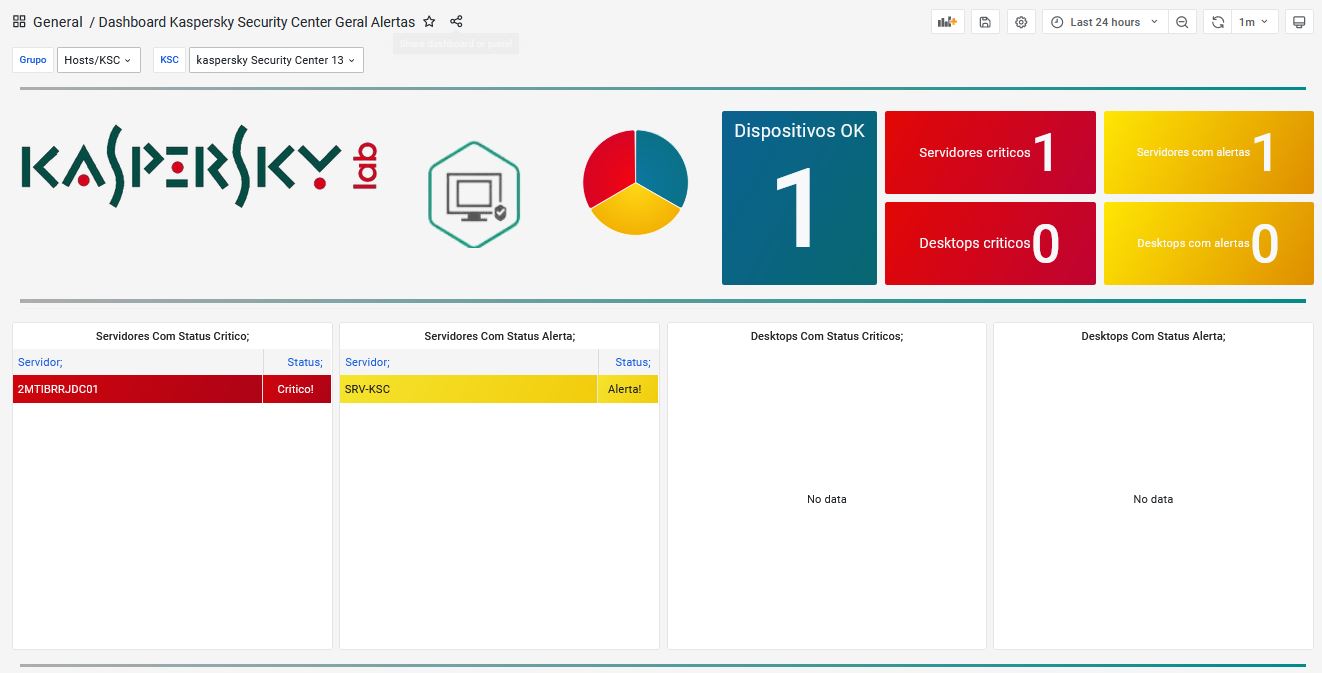
Task: Click the protected monitor hexagon icon
Action: tap(474, 194)
